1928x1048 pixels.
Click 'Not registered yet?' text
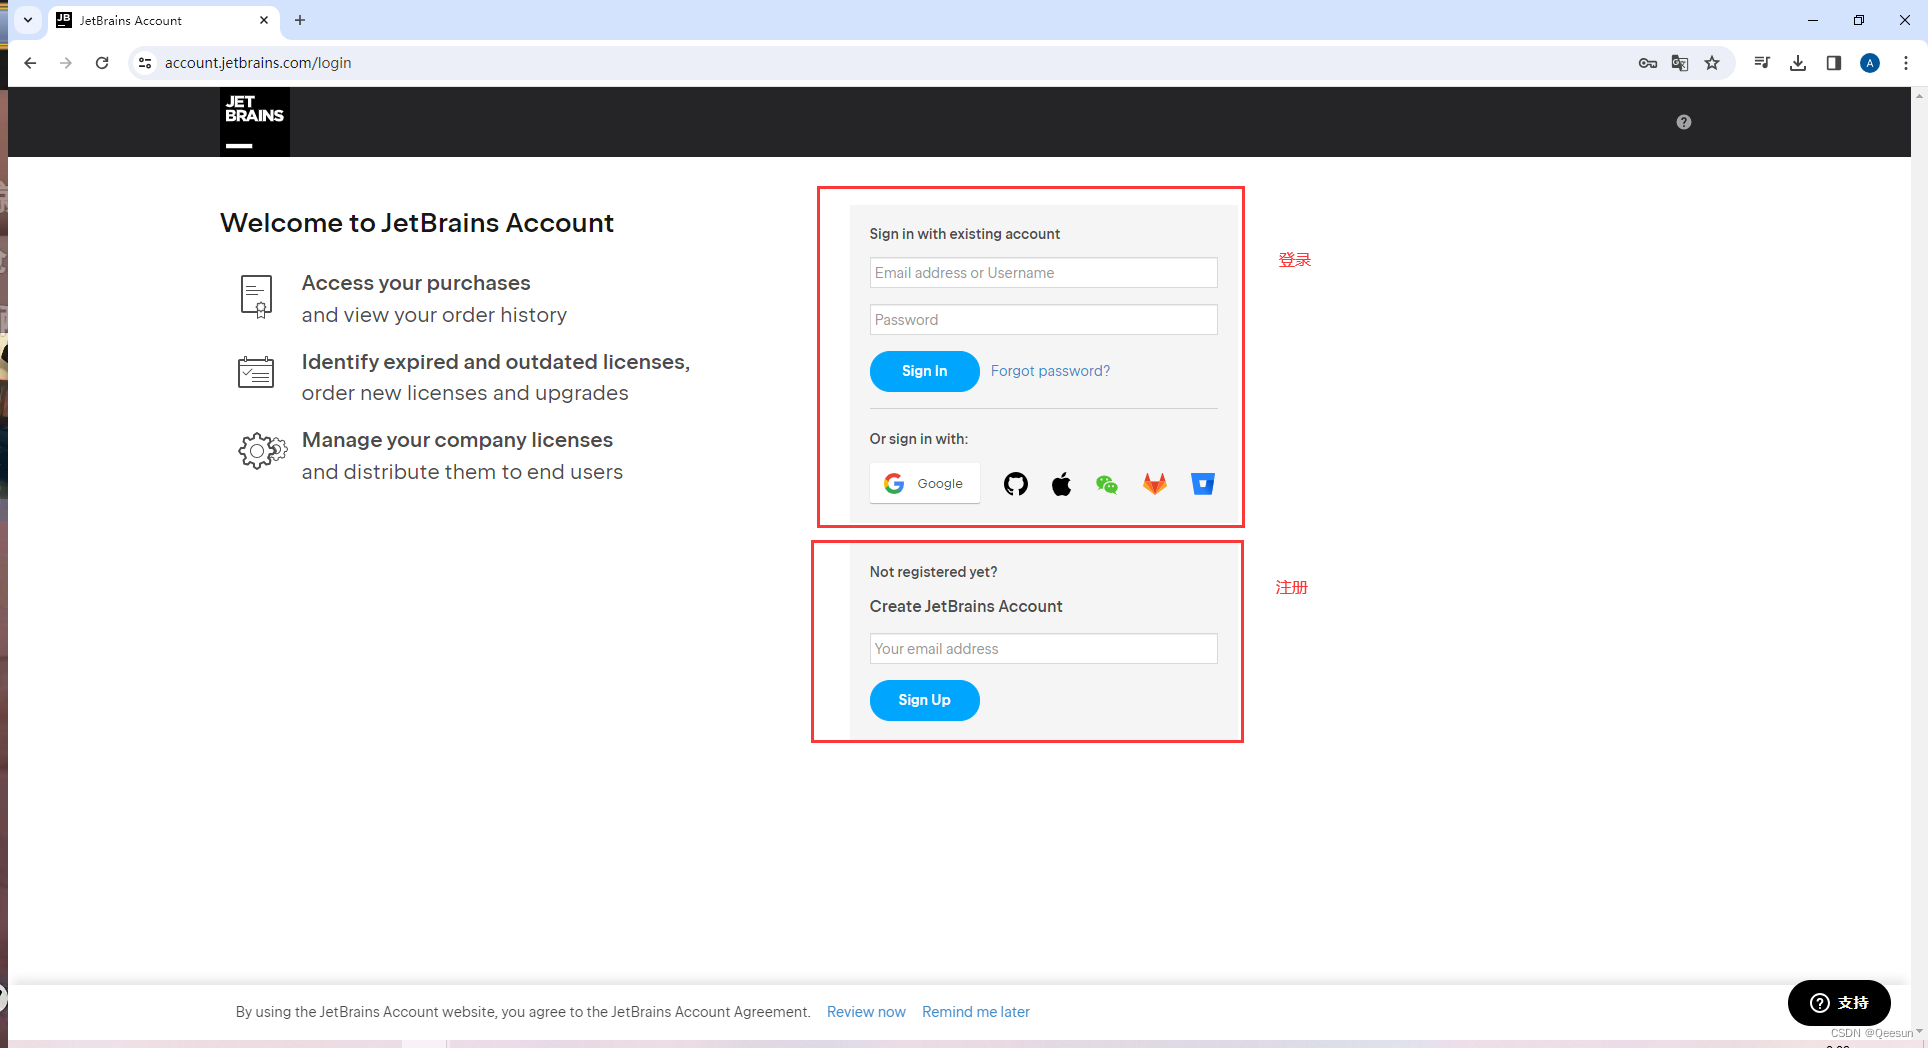click(x=933, y=572)
